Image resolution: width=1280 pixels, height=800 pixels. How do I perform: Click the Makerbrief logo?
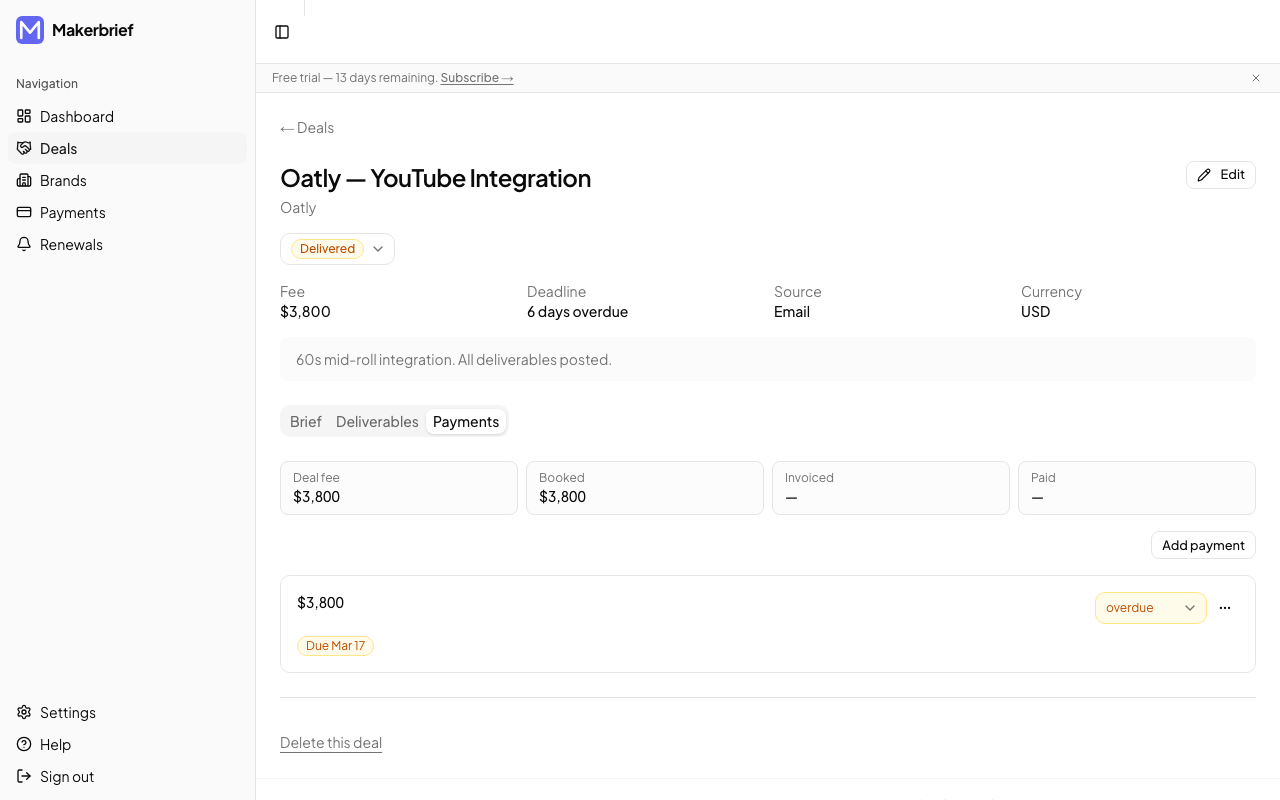click(x=29, y=30)
